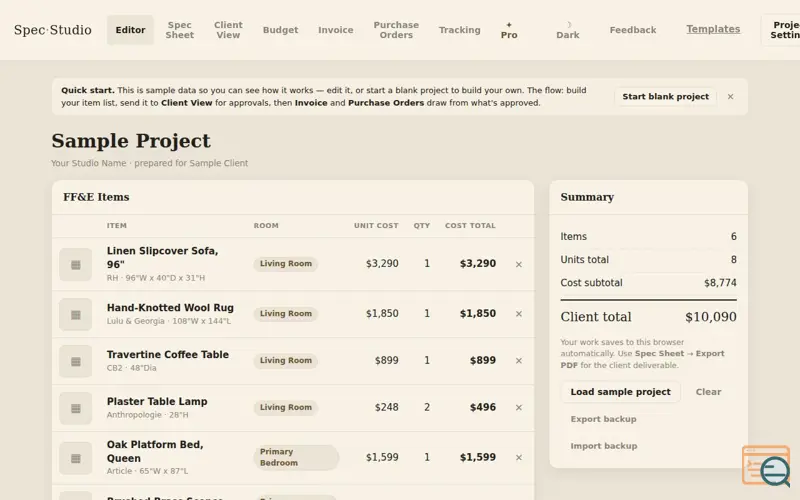Click the Anthropologie 28"H details
The image size is (800, 500).
(x=147, y=415)
